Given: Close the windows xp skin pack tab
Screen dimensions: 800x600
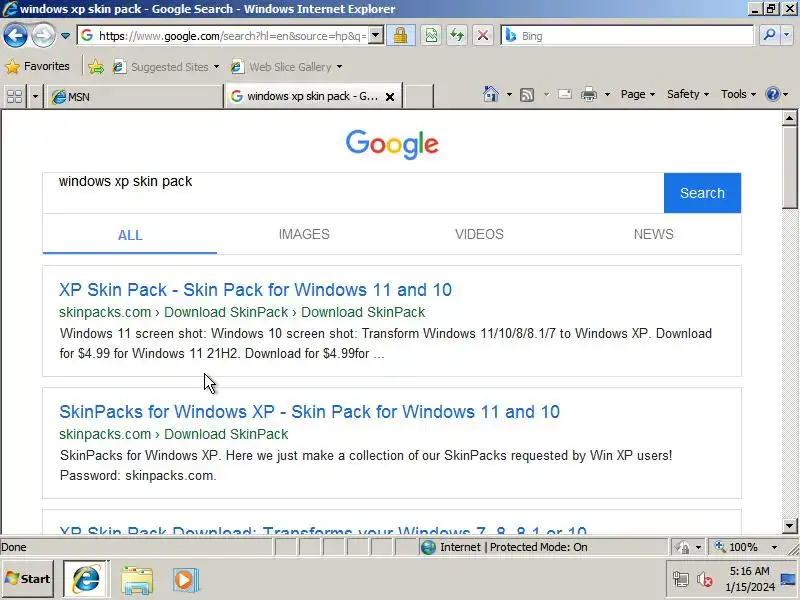Looking at the screenshot, I should [x=390, y=96].
